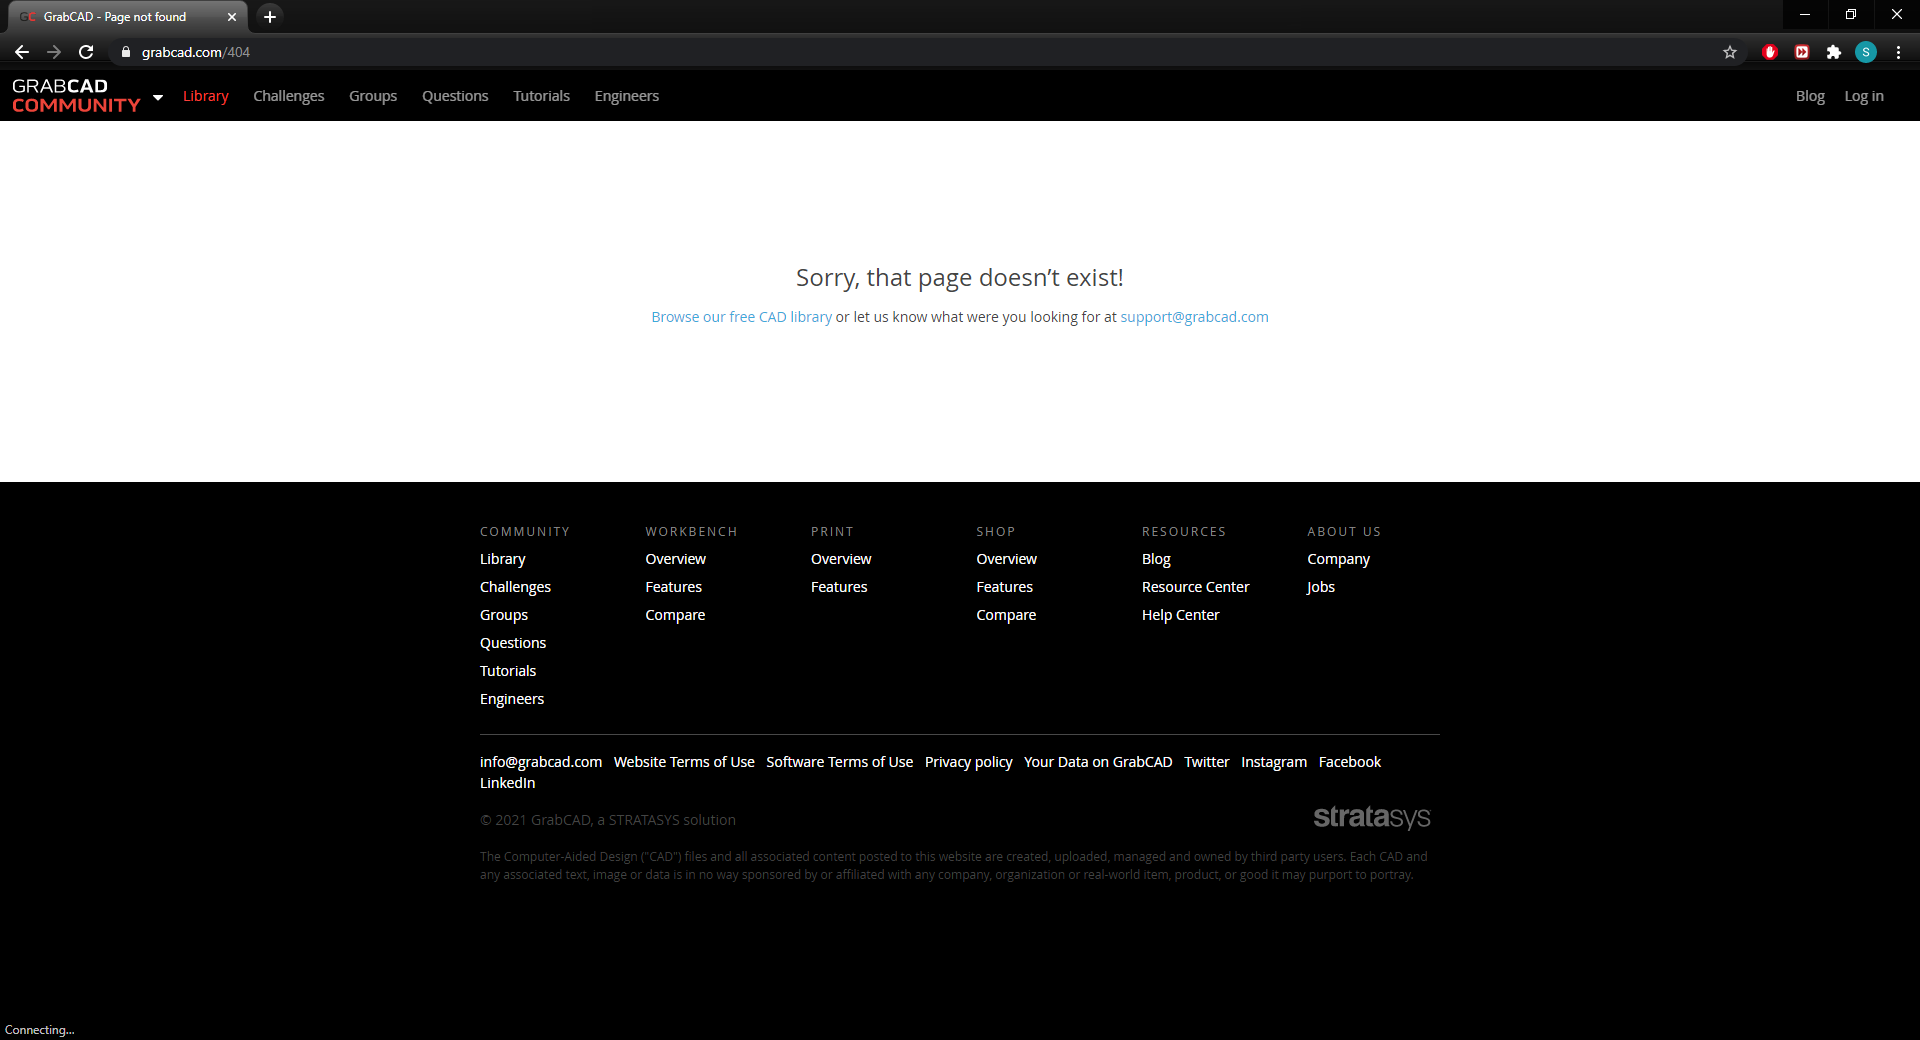Open footer Community Groups link

click(504, 615)
